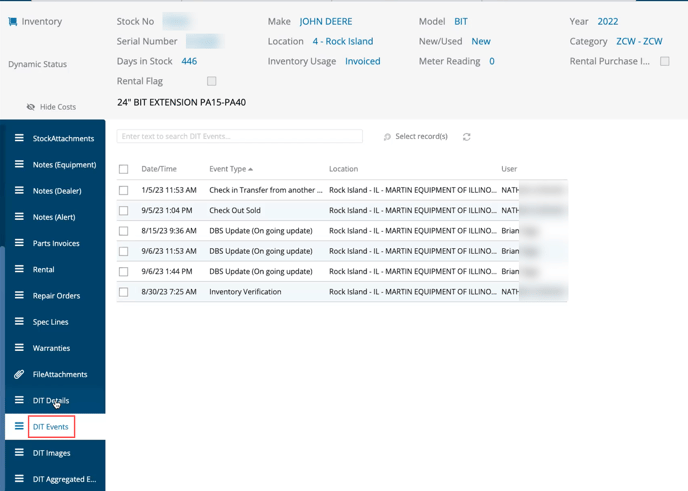This screenshot has width=688, height=491.
Task: Open the Select record(s) search option
Action: [416, 137]
